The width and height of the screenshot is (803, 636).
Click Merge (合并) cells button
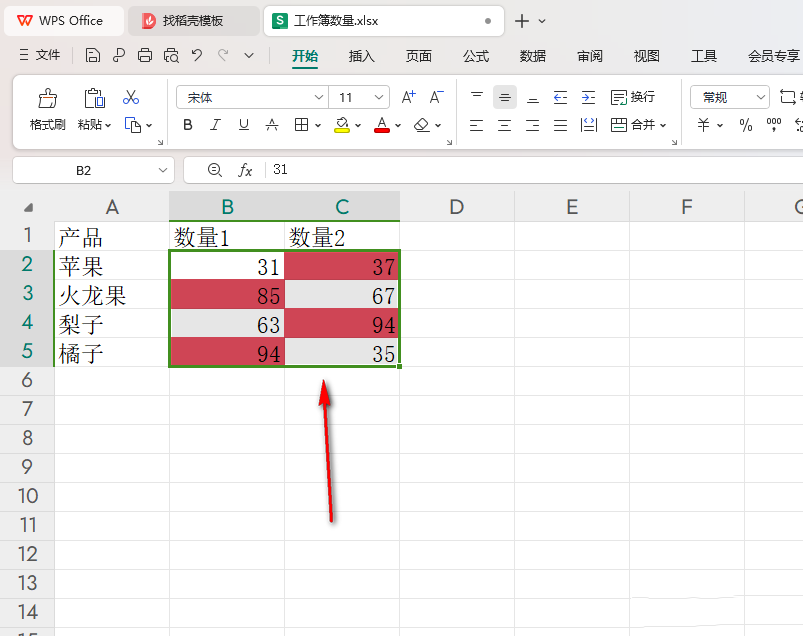tap(633, 125)
